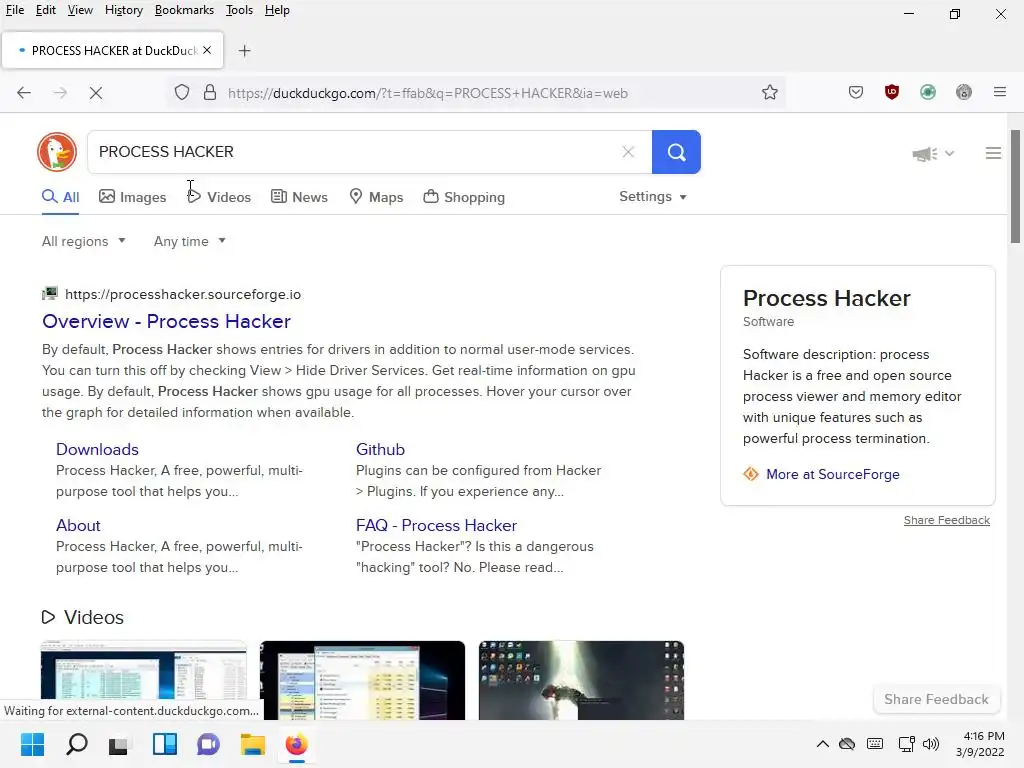Viewport: 1024px width, 768px height.
Task: Open the Downloads sitelink
Action: click(x=97, y=449)
